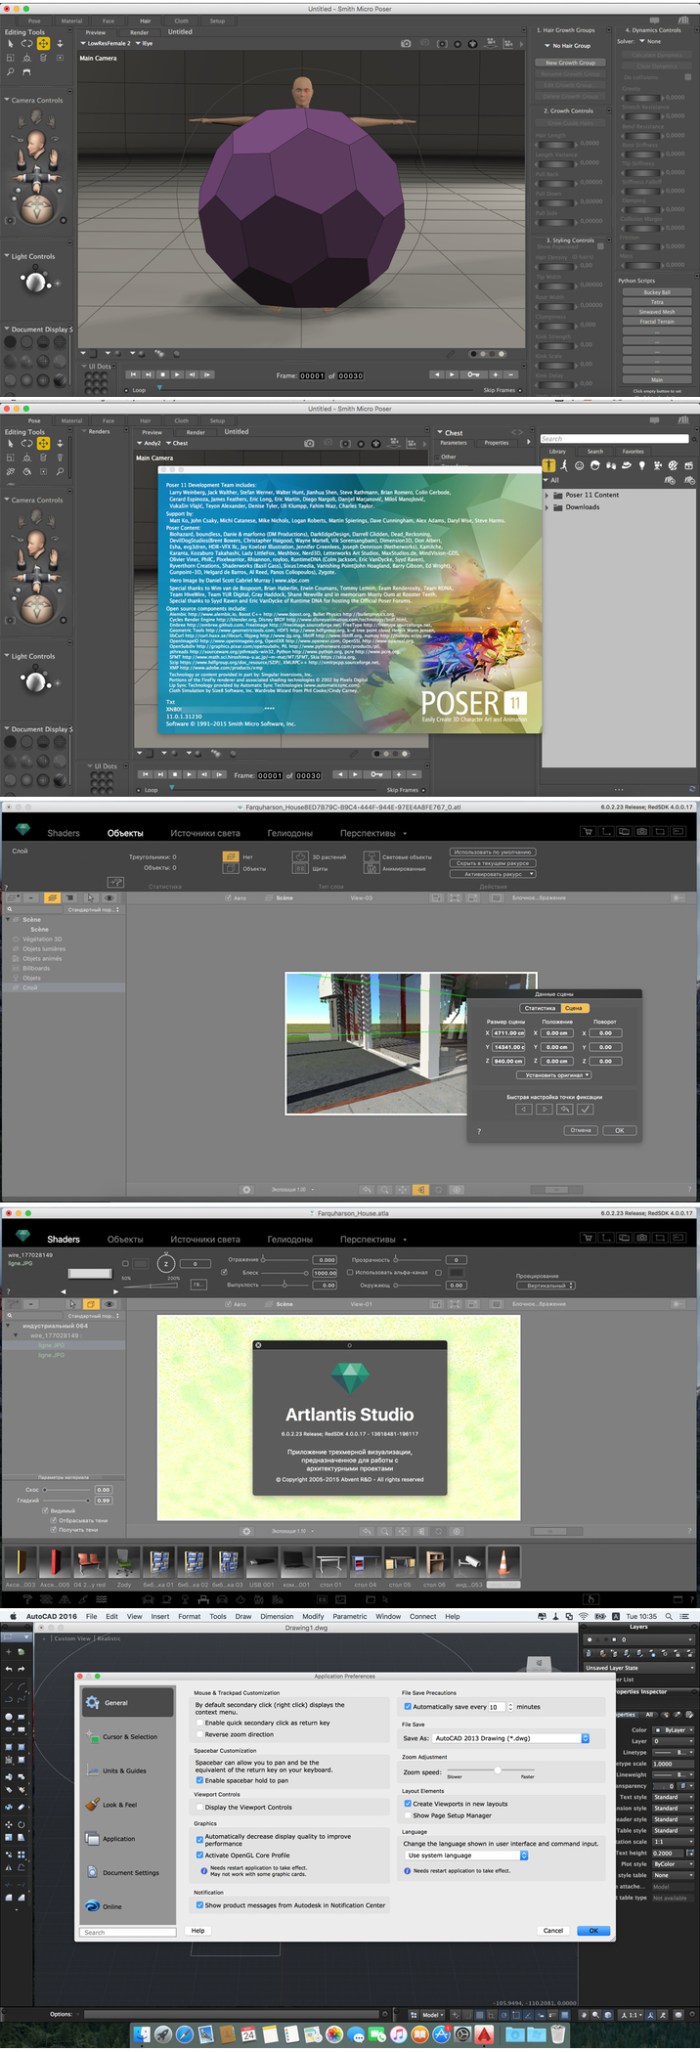Open Units & Guides preferences pane

coord(127,1770)
